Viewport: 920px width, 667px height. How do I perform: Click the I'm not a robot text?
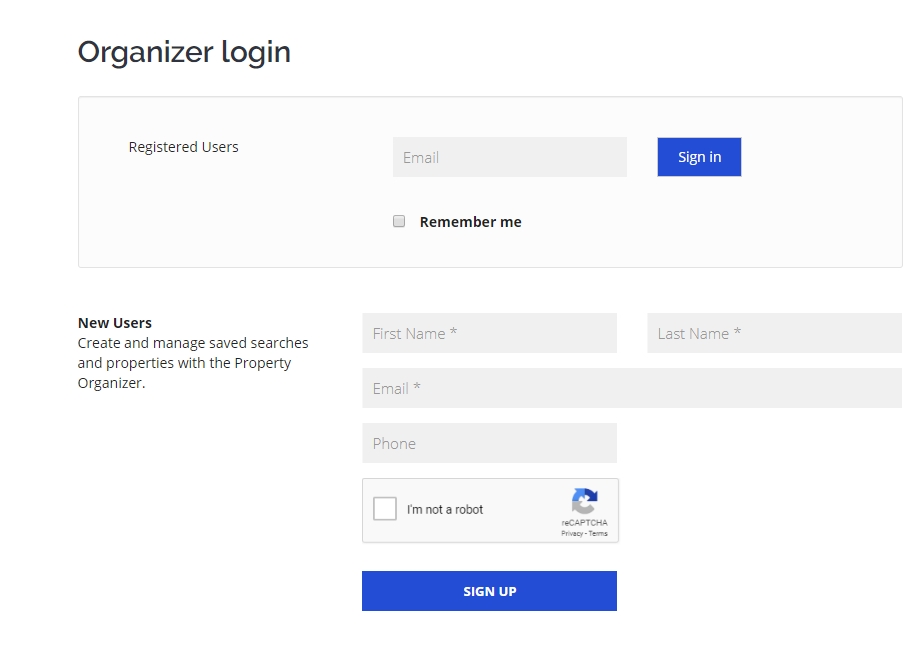coord(445,510)
